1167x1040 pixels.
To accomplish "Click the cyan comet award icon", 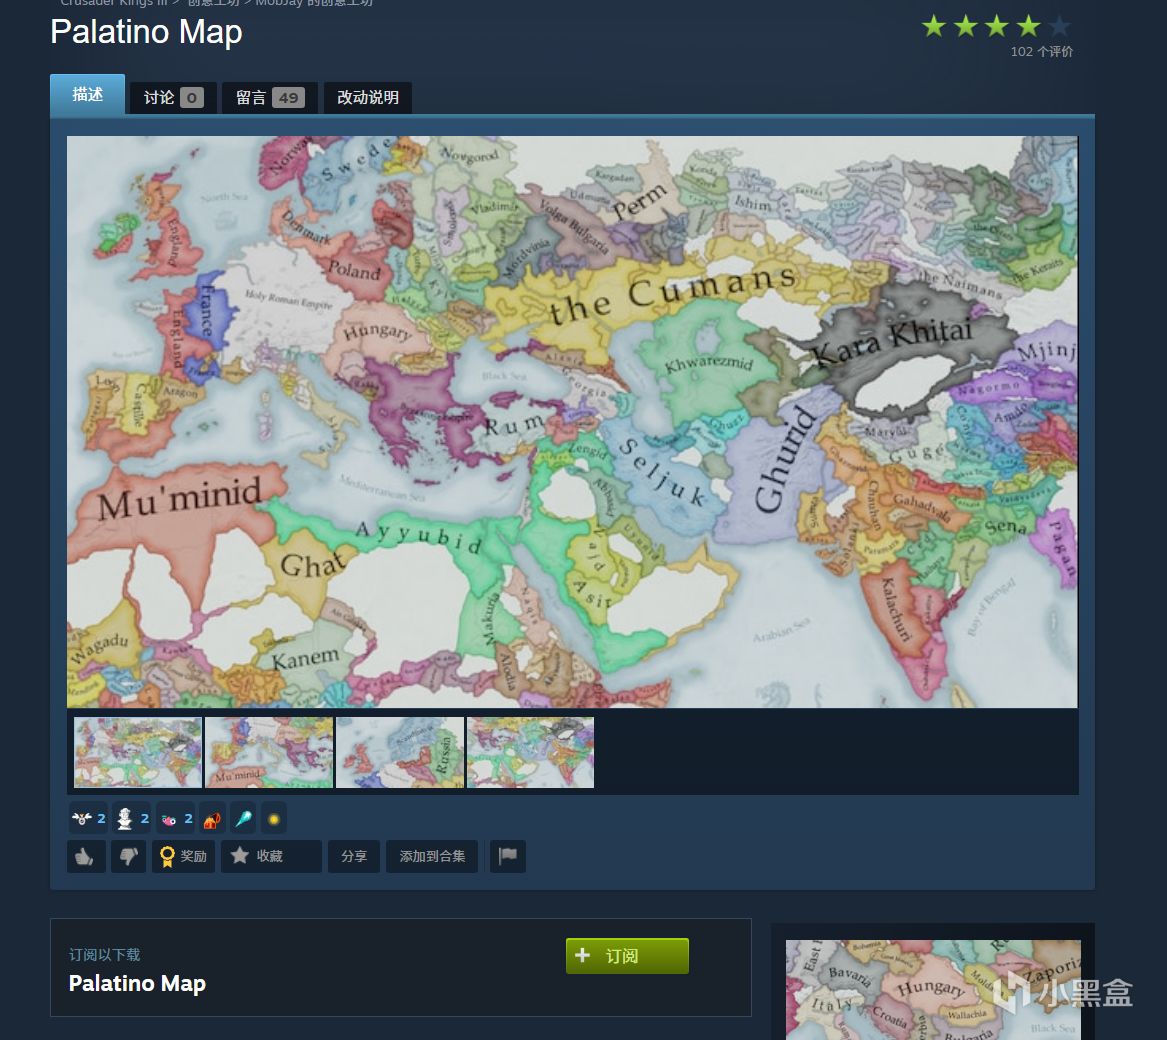I will point(243,819).
